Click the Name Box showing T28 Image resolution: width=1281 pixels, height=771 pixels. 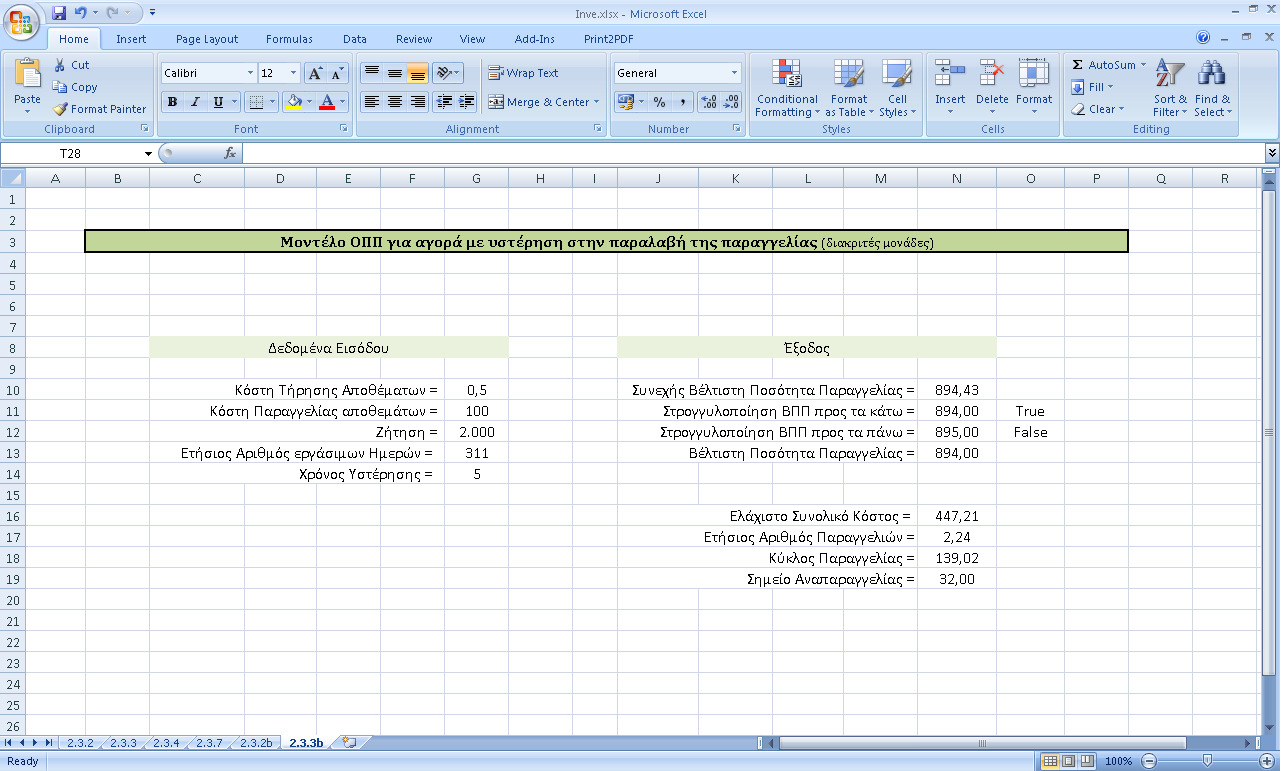pyautogui.click(x=70, y=153)
